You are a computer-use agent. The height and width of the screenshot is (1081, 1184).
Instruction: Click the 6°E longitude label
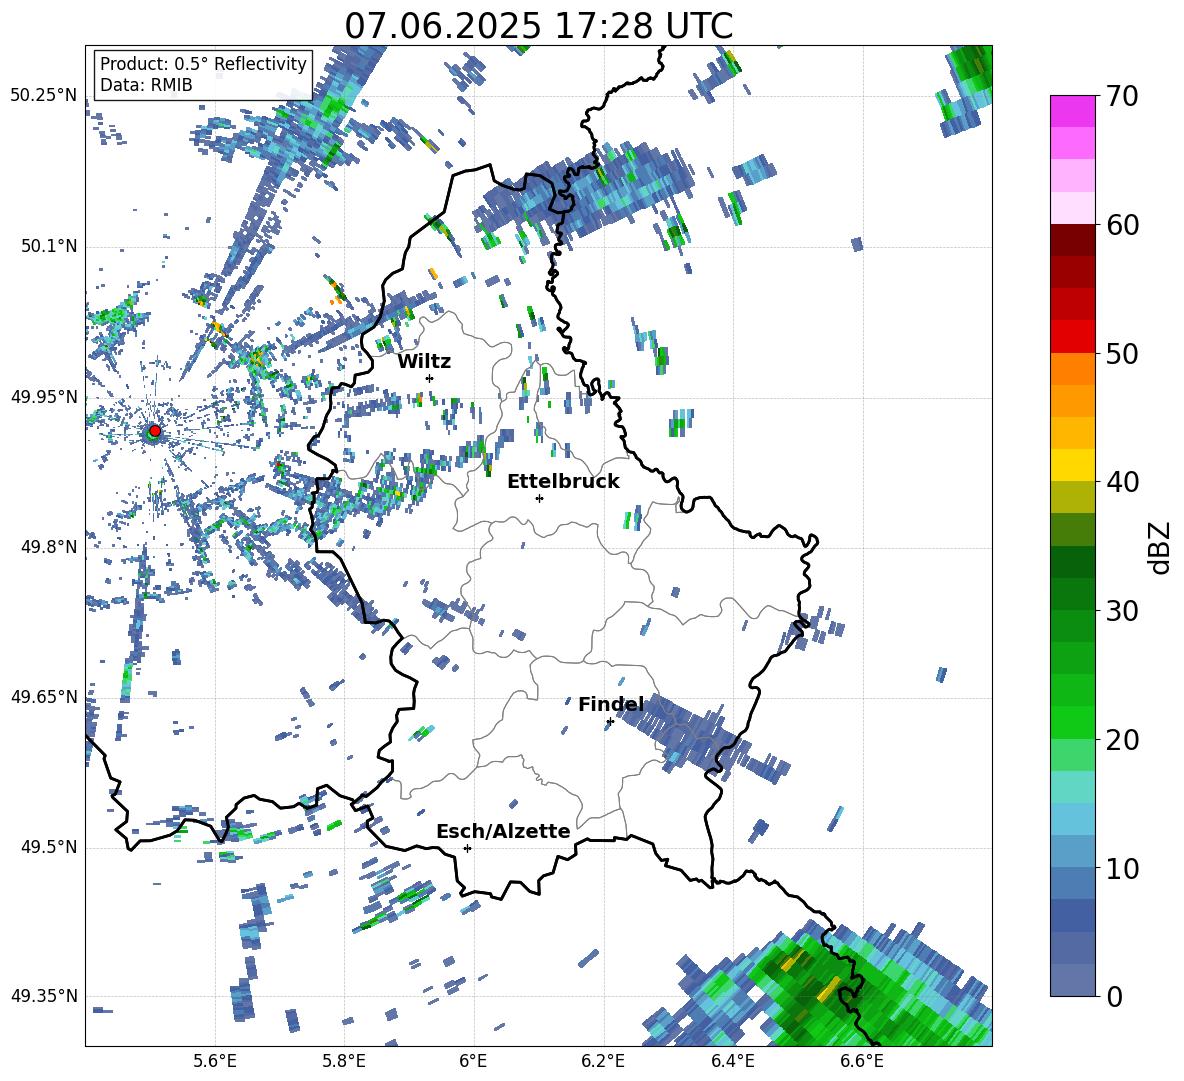(x=473, y=1061)
